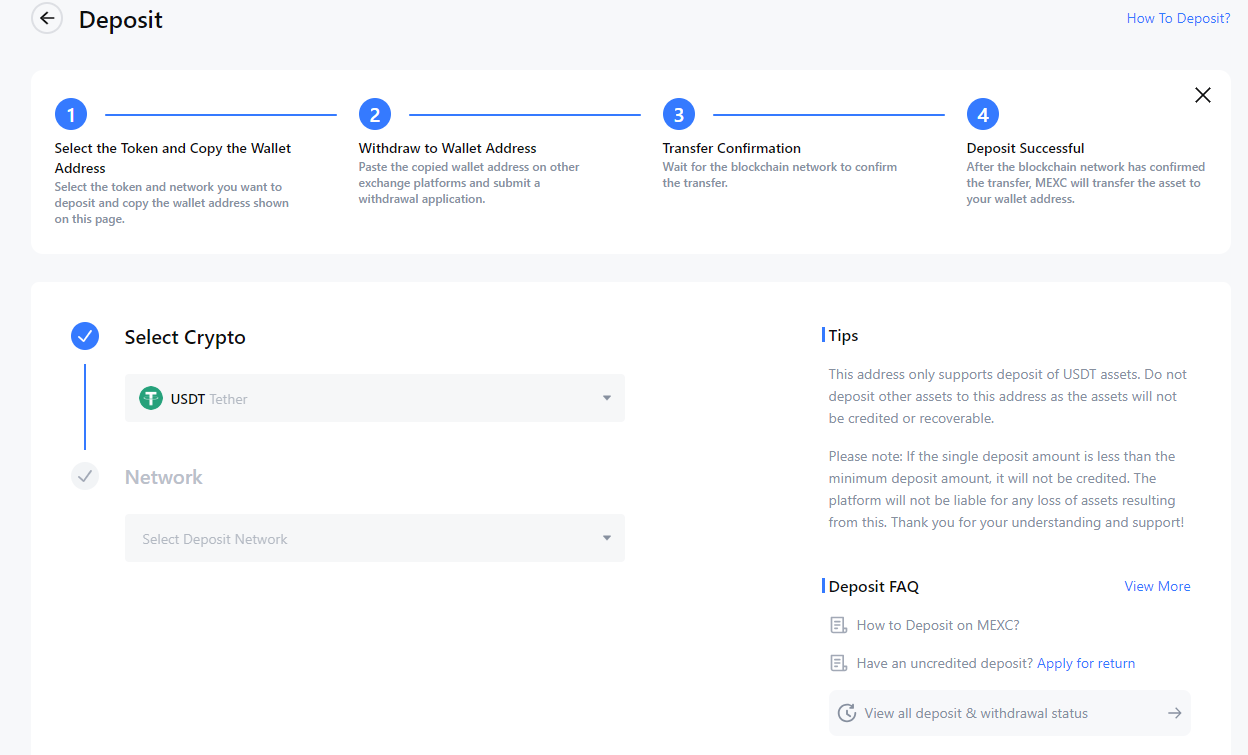Click the gray Network step checkmark

pos(85,477)
